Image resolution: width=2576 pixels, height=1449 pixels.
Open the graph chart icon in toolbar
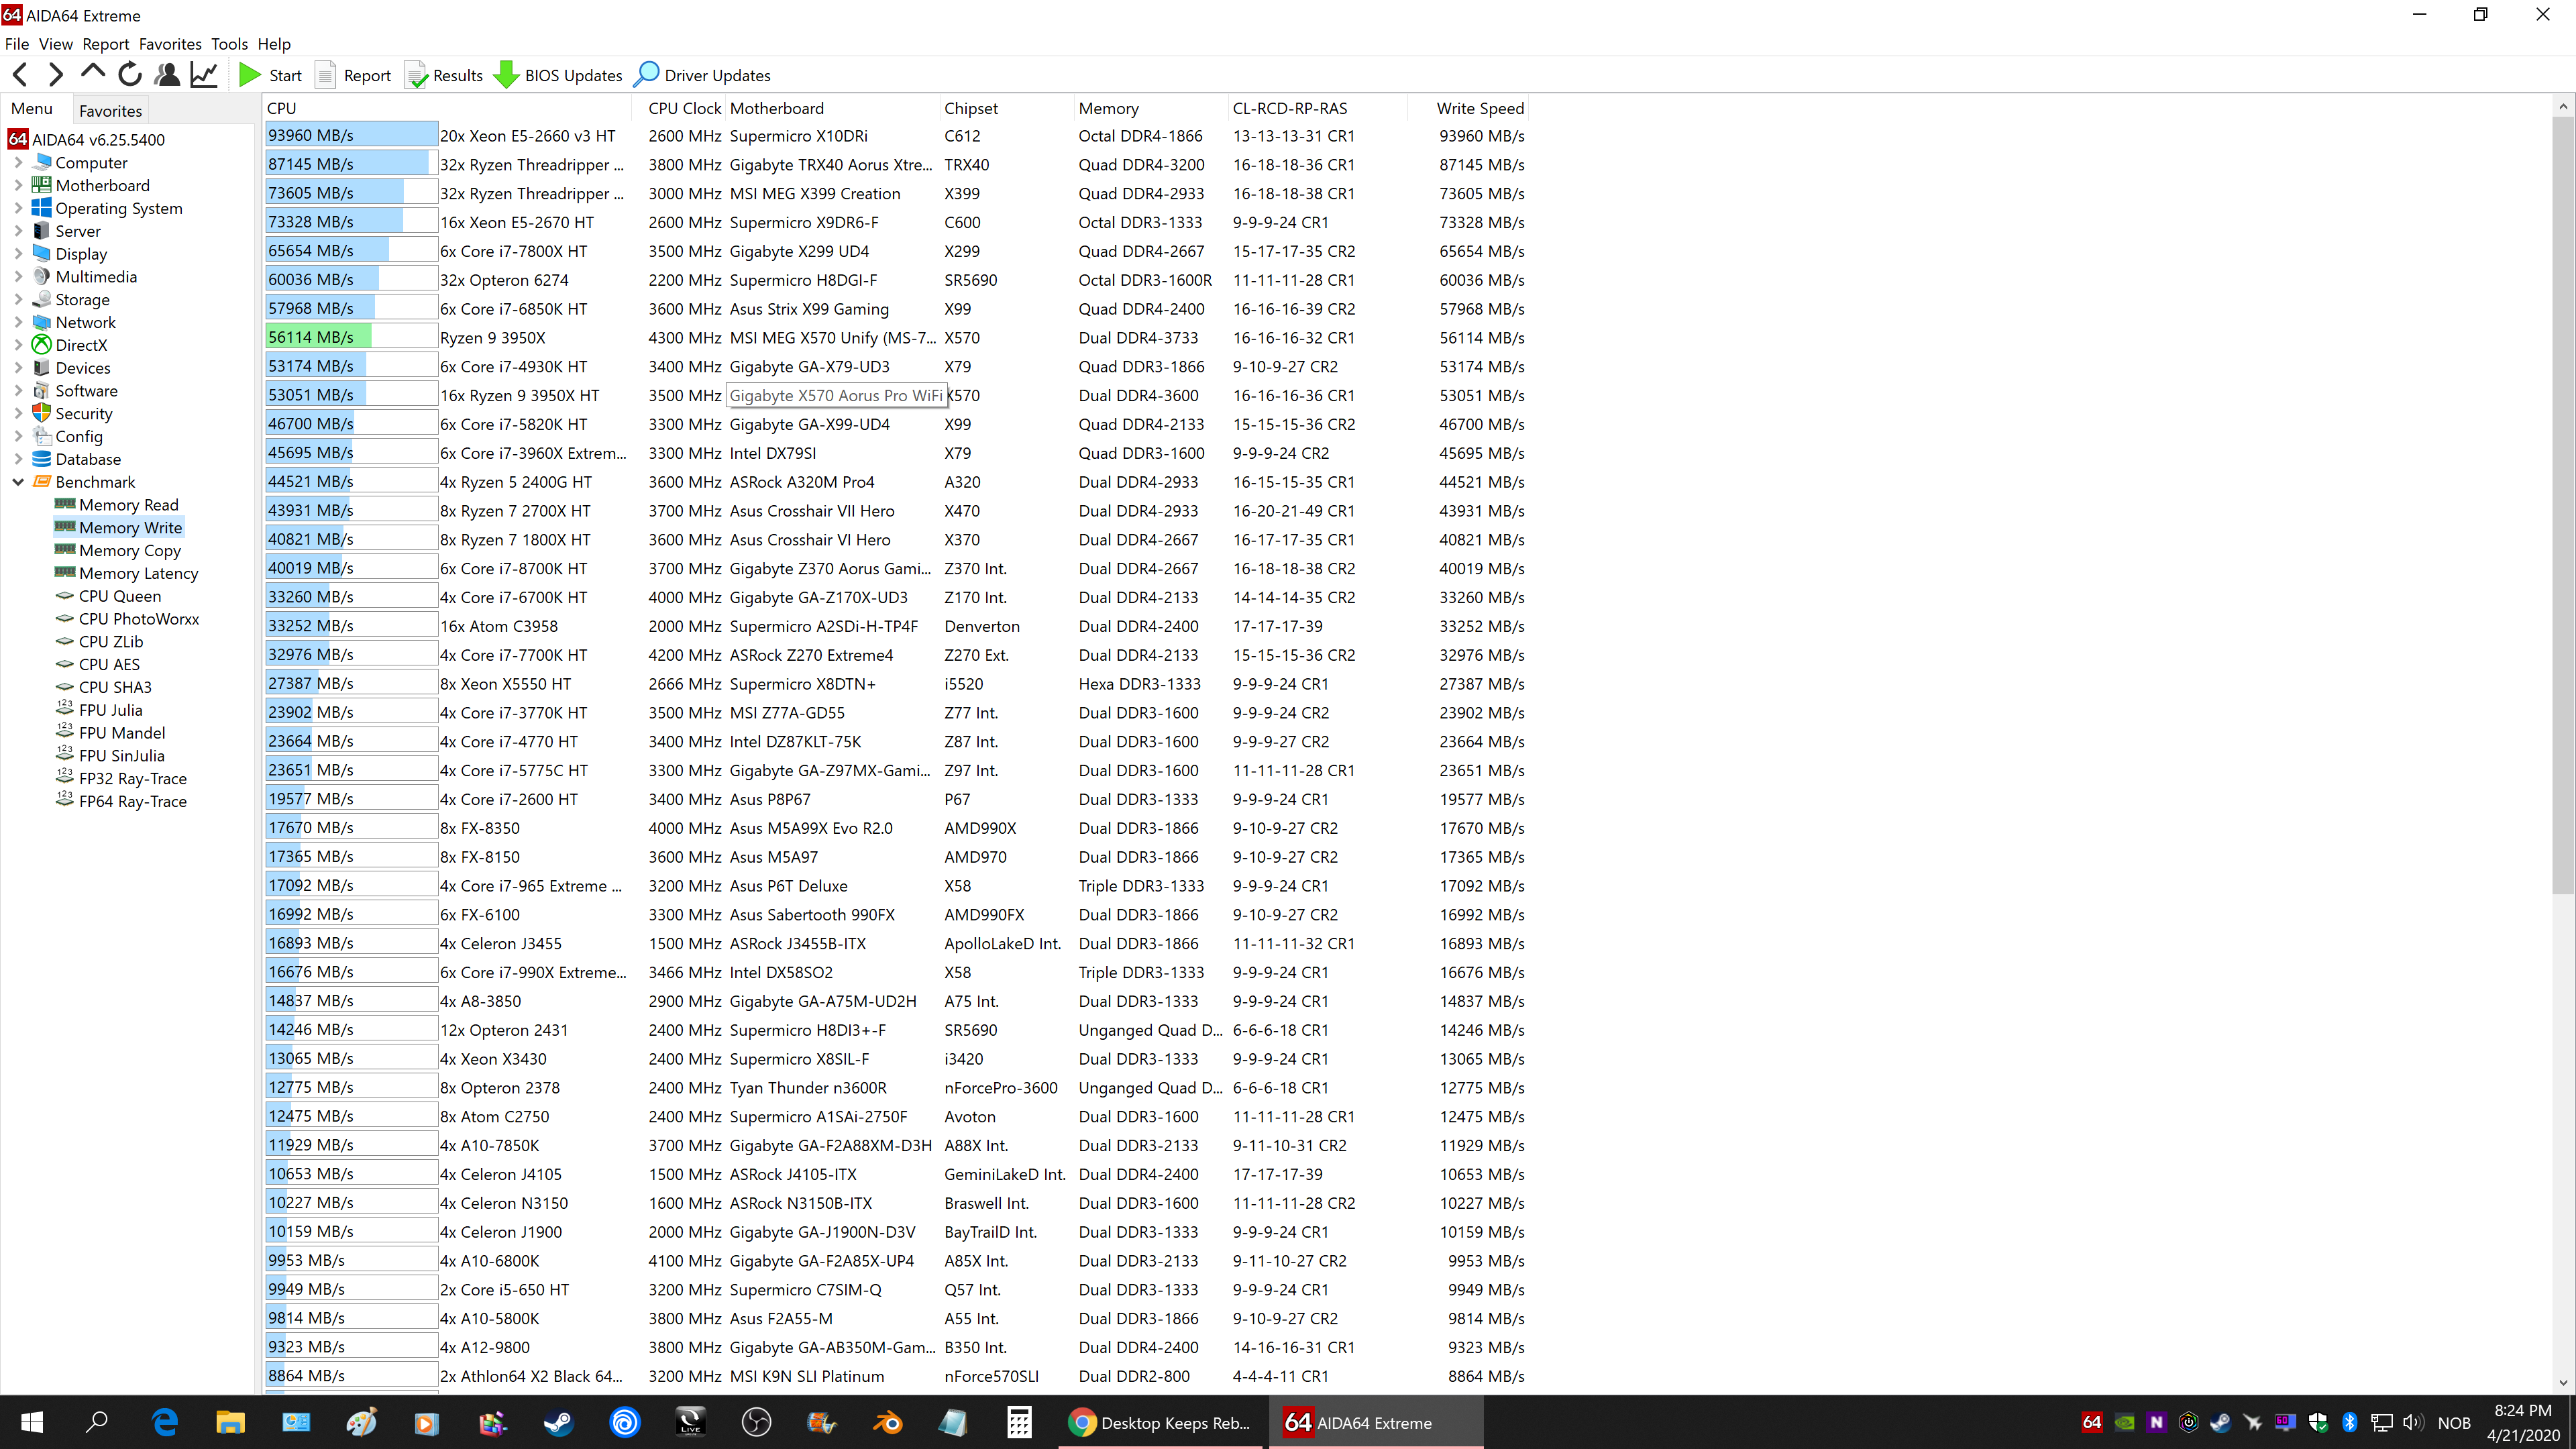(x=204, y=75)
